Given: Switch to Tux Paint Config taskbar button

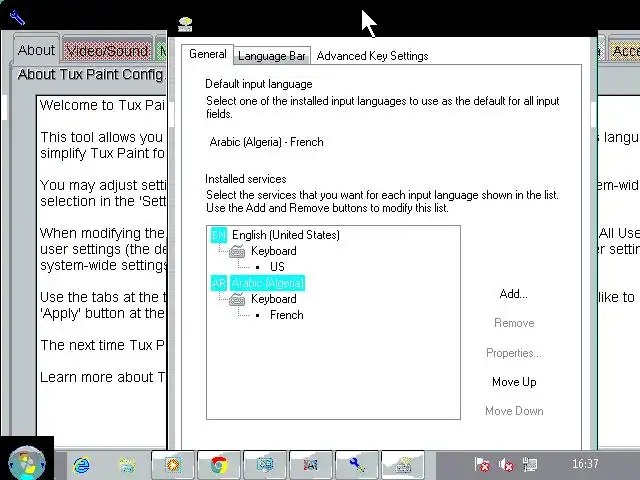Looking at the screenshot, I should click(357, 465).
